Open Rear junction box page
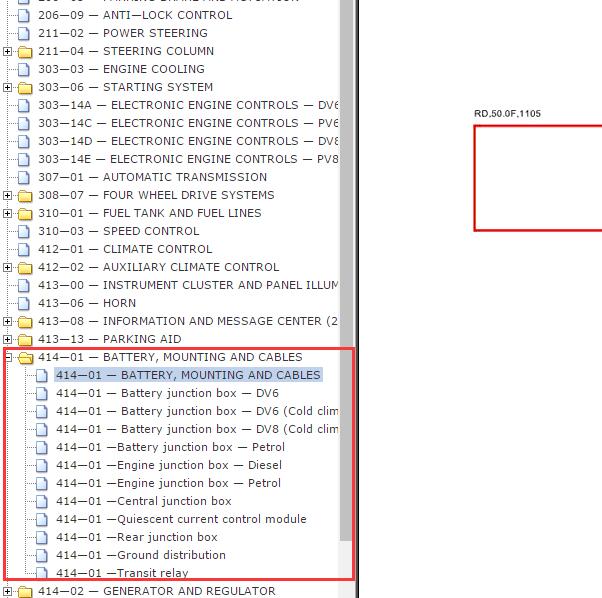Screen dimensions: 602x598 pyautogui.click(x=137, y=537)
